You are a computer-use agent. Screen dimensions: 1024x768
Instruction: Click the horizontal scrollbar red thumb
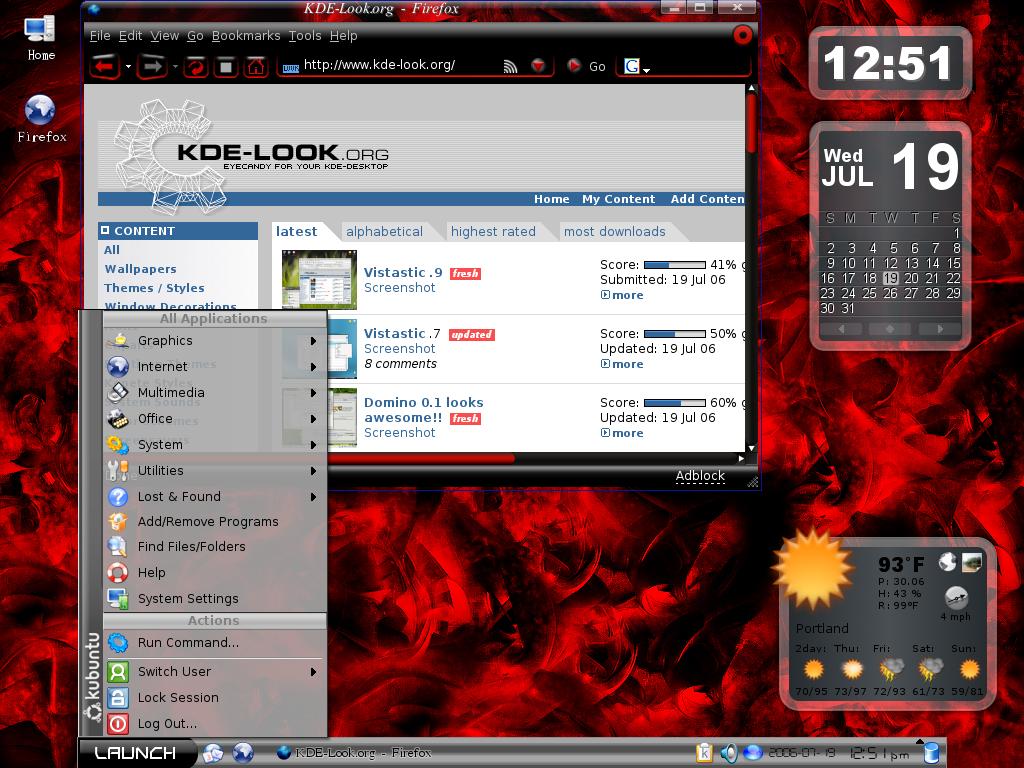(421, 458)
